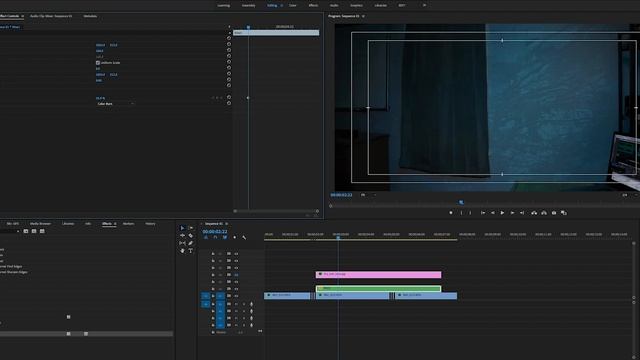Click Mark Out in the Program monitor
This screenshot has height=360, width=640.
pos(470,213)
